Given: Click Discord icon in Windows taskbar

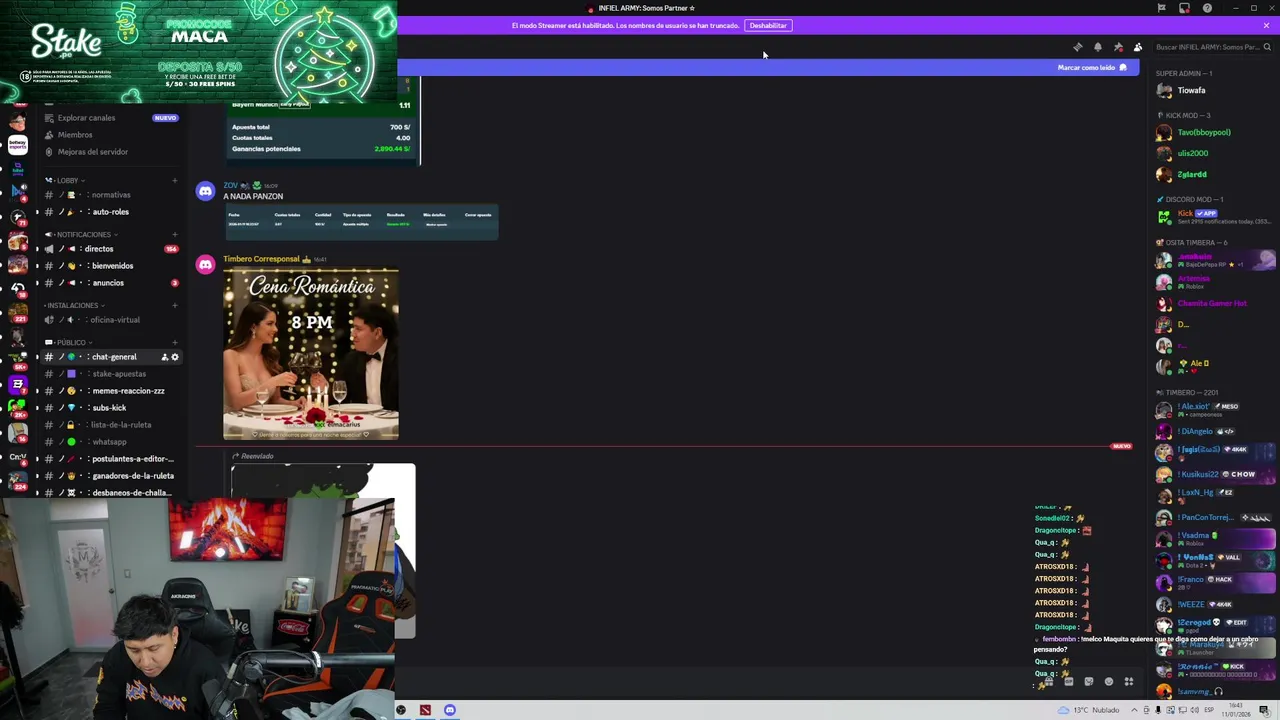Looking at the screenshot, I should (449, 710).
